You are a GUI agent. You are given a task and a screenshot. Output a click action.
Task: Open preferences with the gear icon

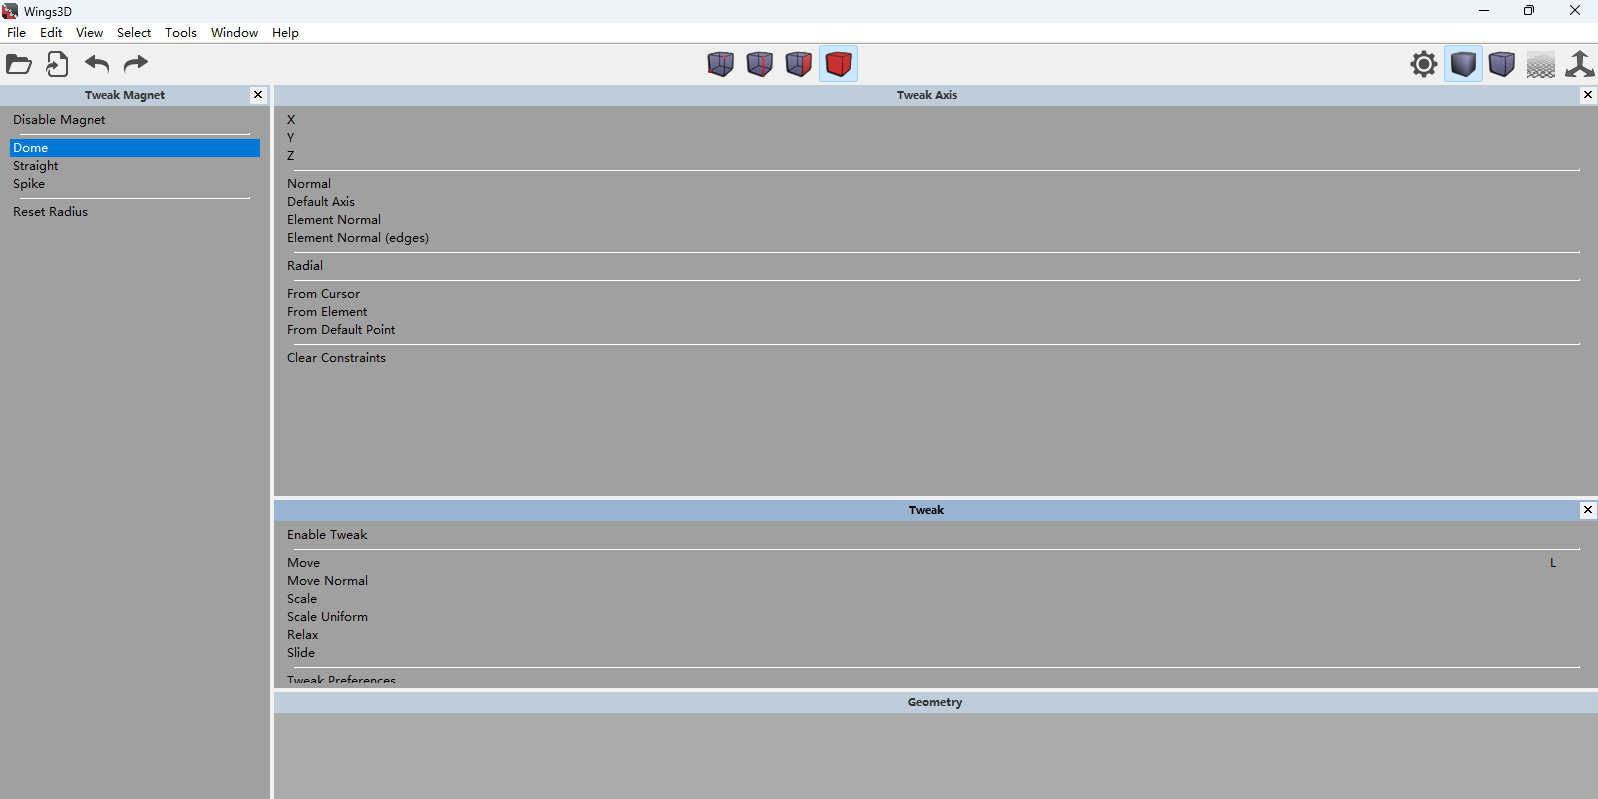[1423, 65]
